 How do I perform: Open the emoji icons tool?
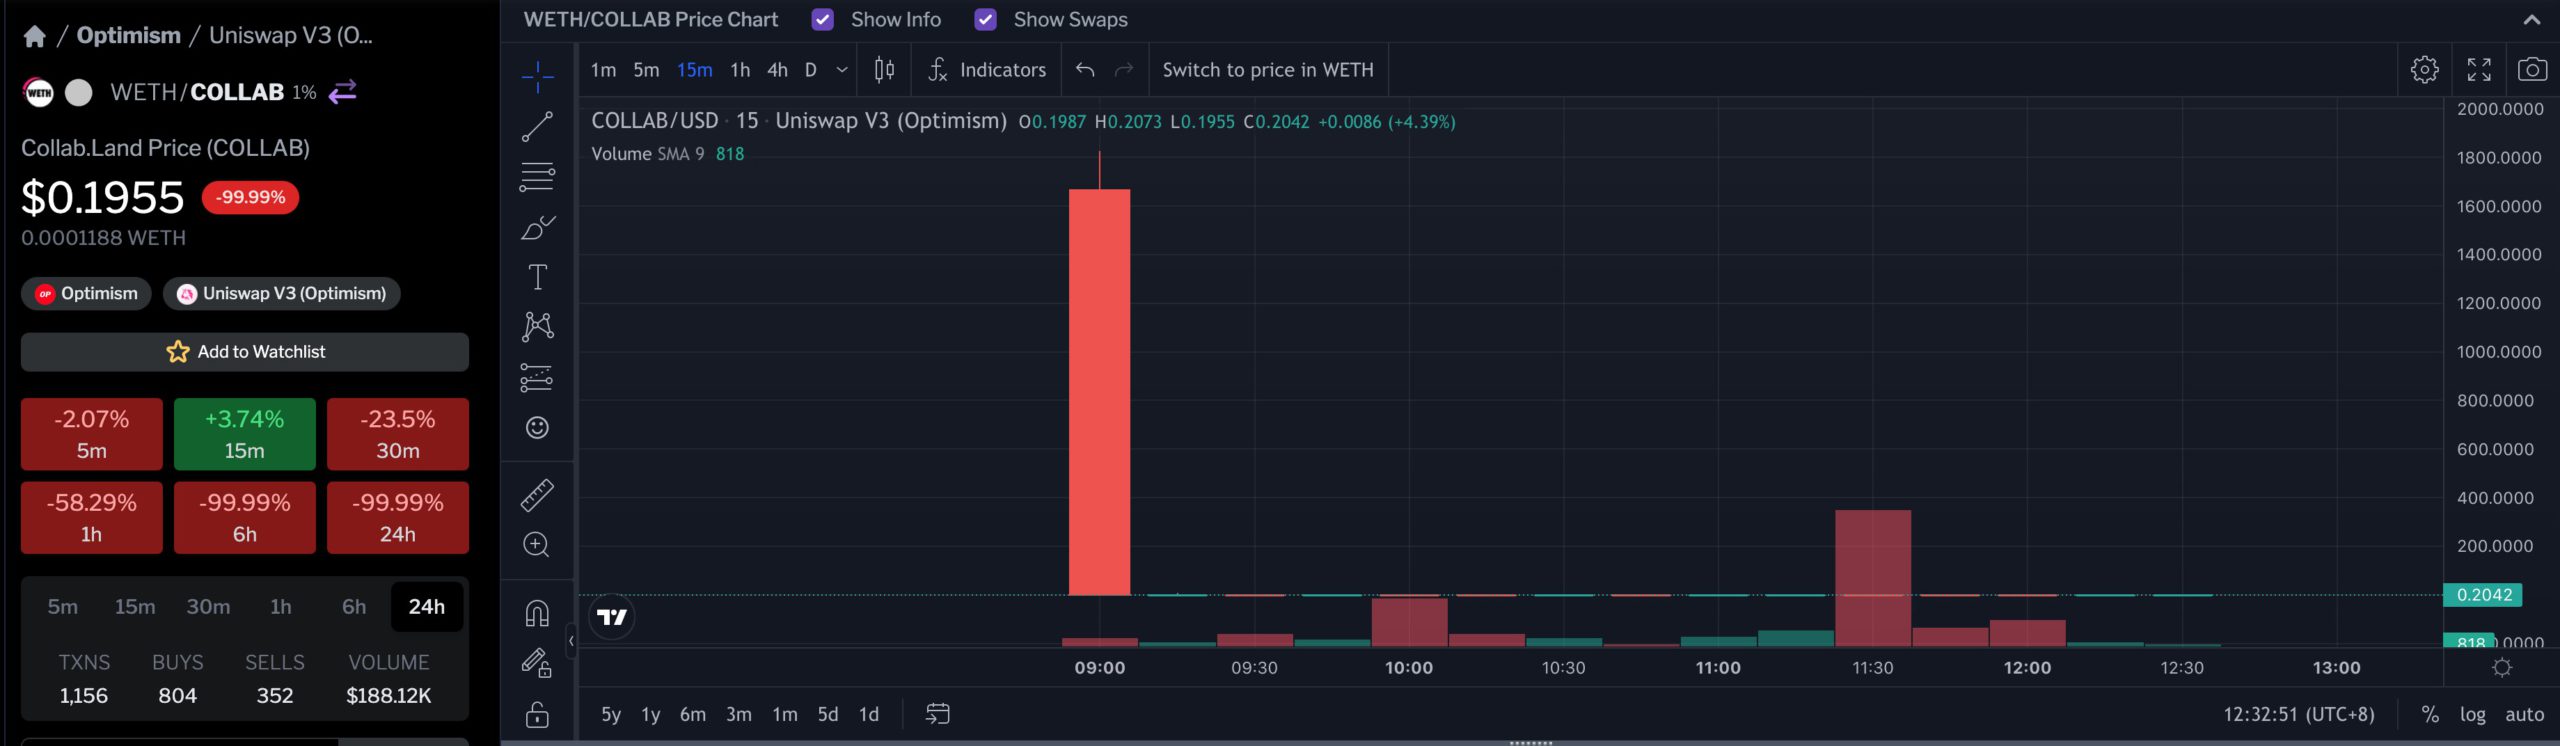537,428
